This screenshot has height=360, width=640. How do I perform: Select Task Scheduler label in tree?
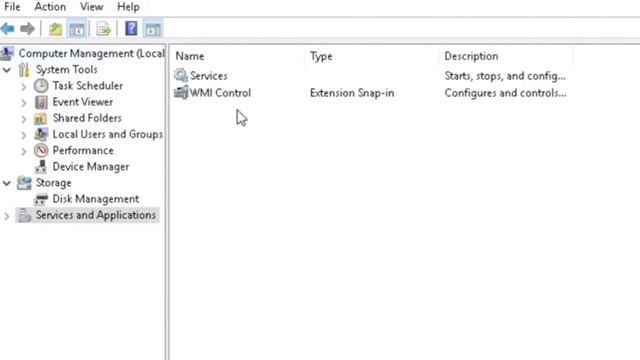(x=88, y=86)
